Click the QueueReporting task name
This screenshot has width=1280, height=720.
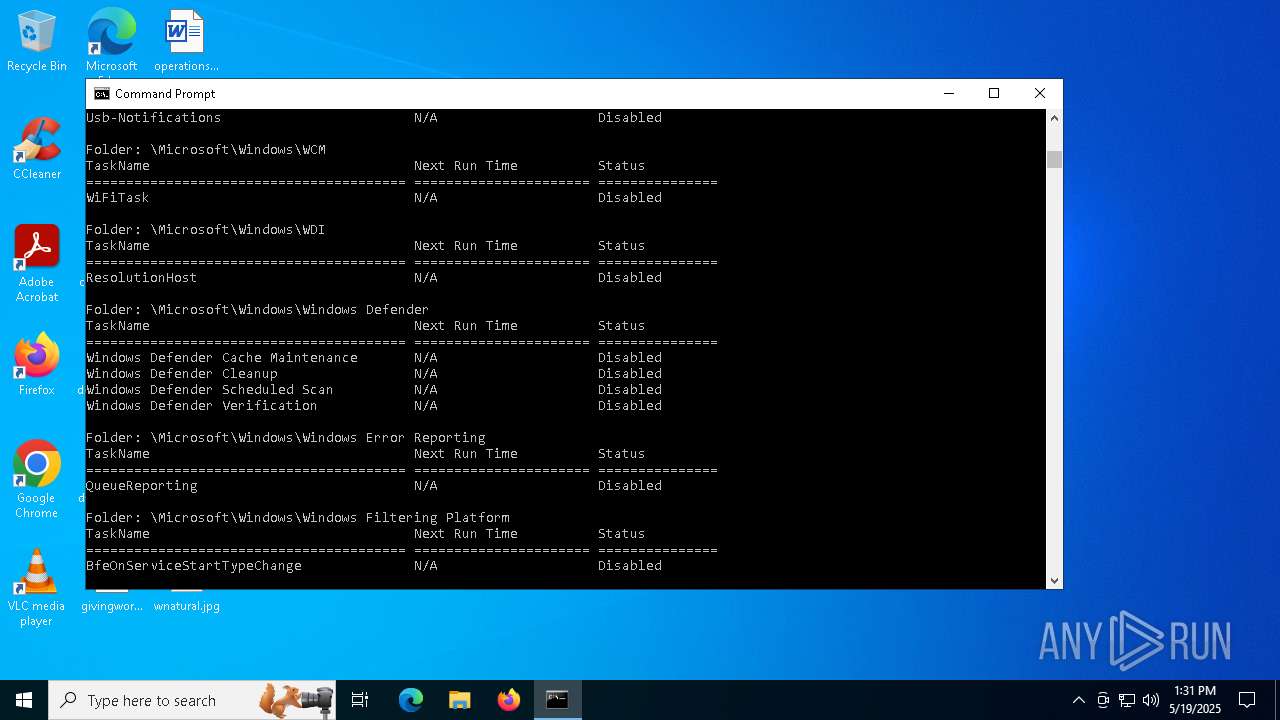coord(141,486)
